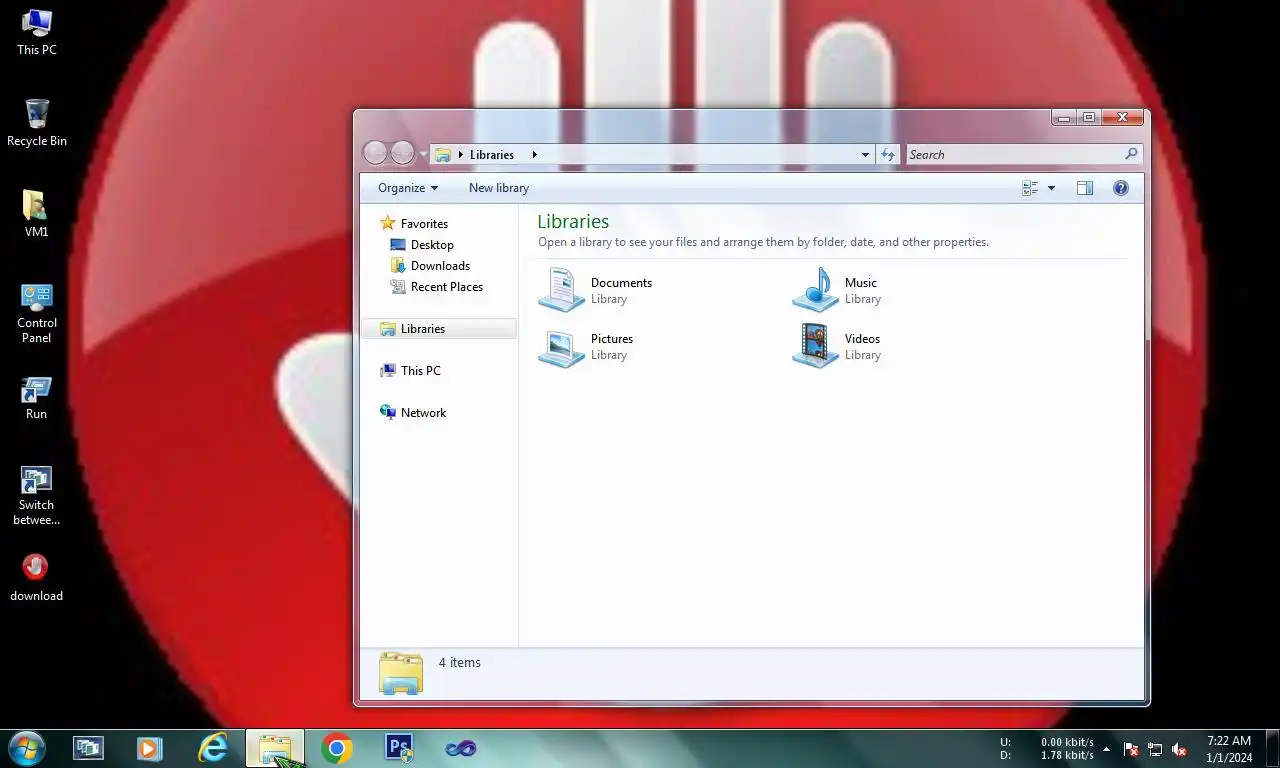Open the blue infinity app on taskbar

[x=461, y=748]
